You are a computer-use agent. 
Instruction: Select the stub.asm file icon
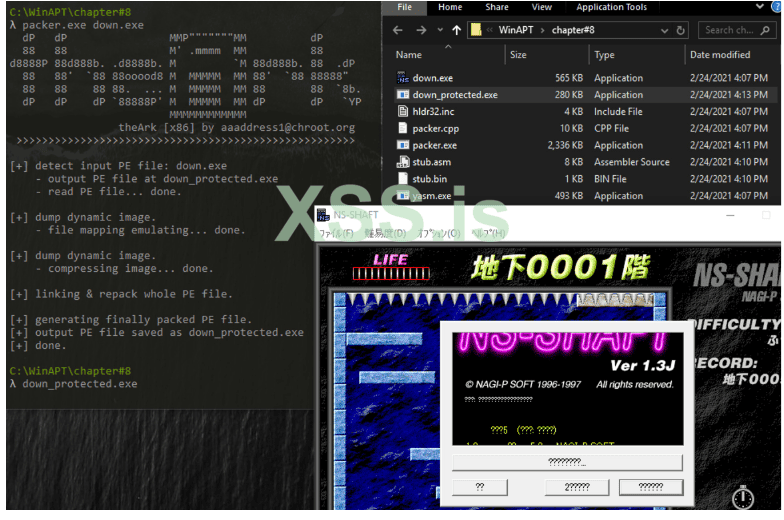click(402, 162)
